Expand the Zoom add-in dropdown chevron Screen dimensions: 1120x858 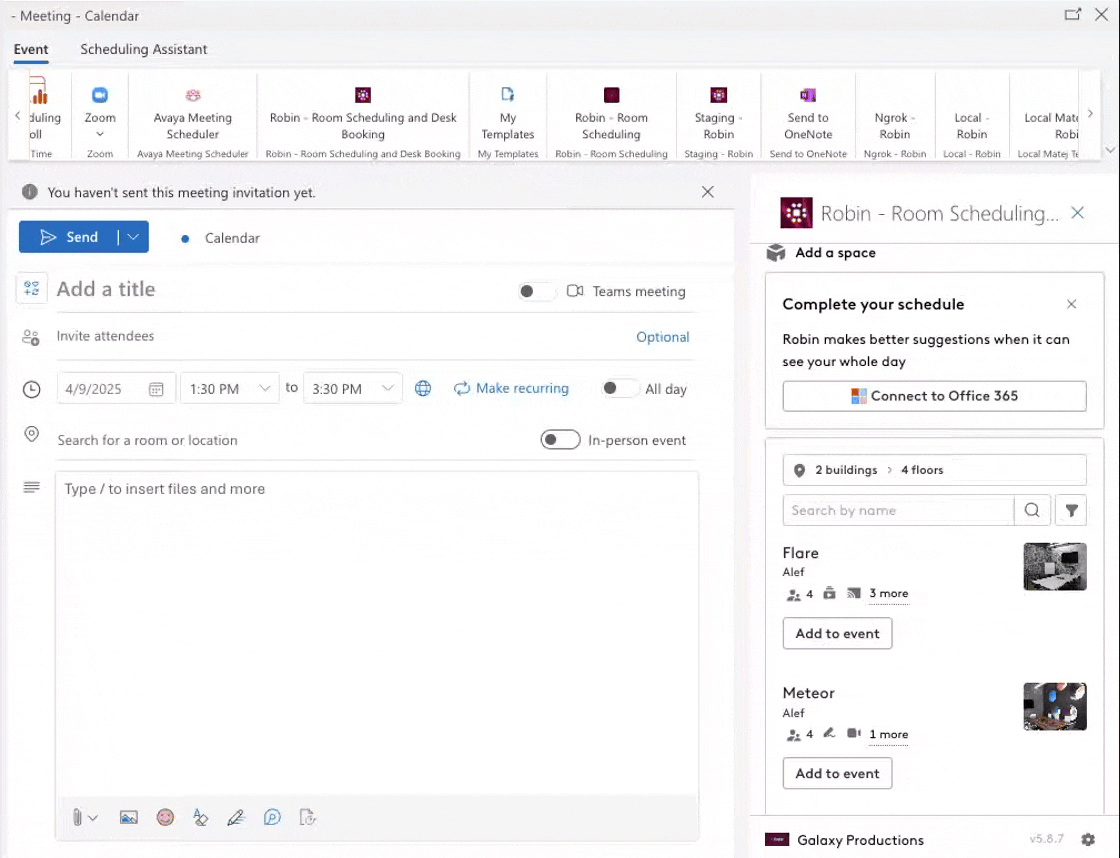(100, 134)
